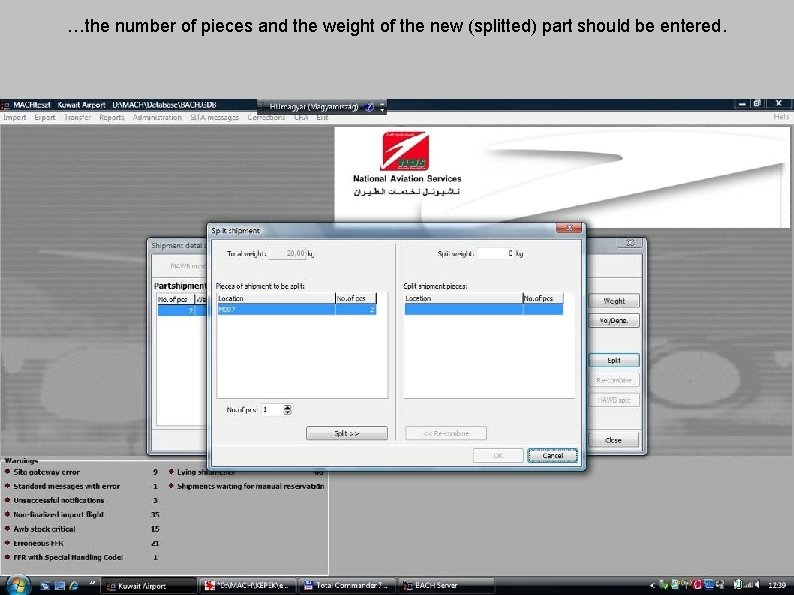Select the Partshipment row in Shipment details window

[x=182, y=310]
